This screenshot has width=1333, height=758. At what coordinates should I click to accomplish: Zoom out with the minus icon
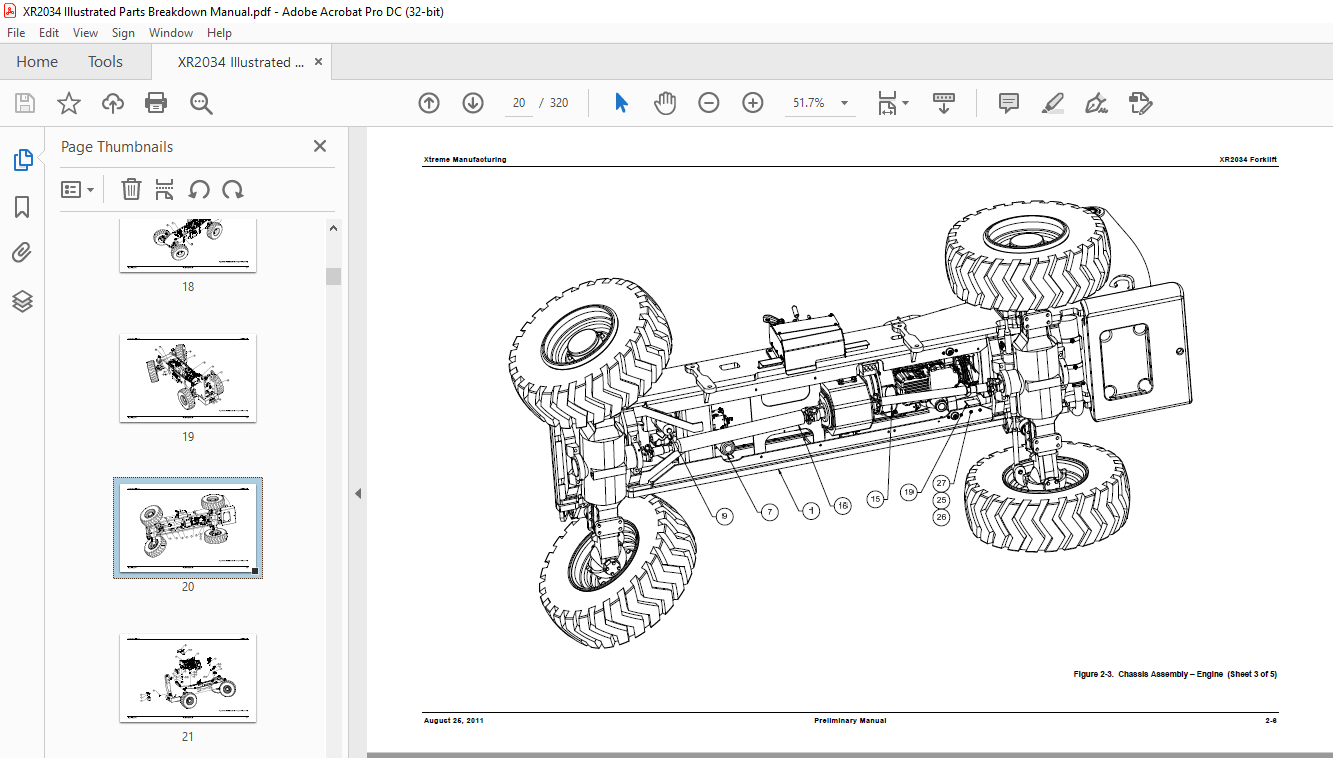pyautogui.click(x=709, y=103)
